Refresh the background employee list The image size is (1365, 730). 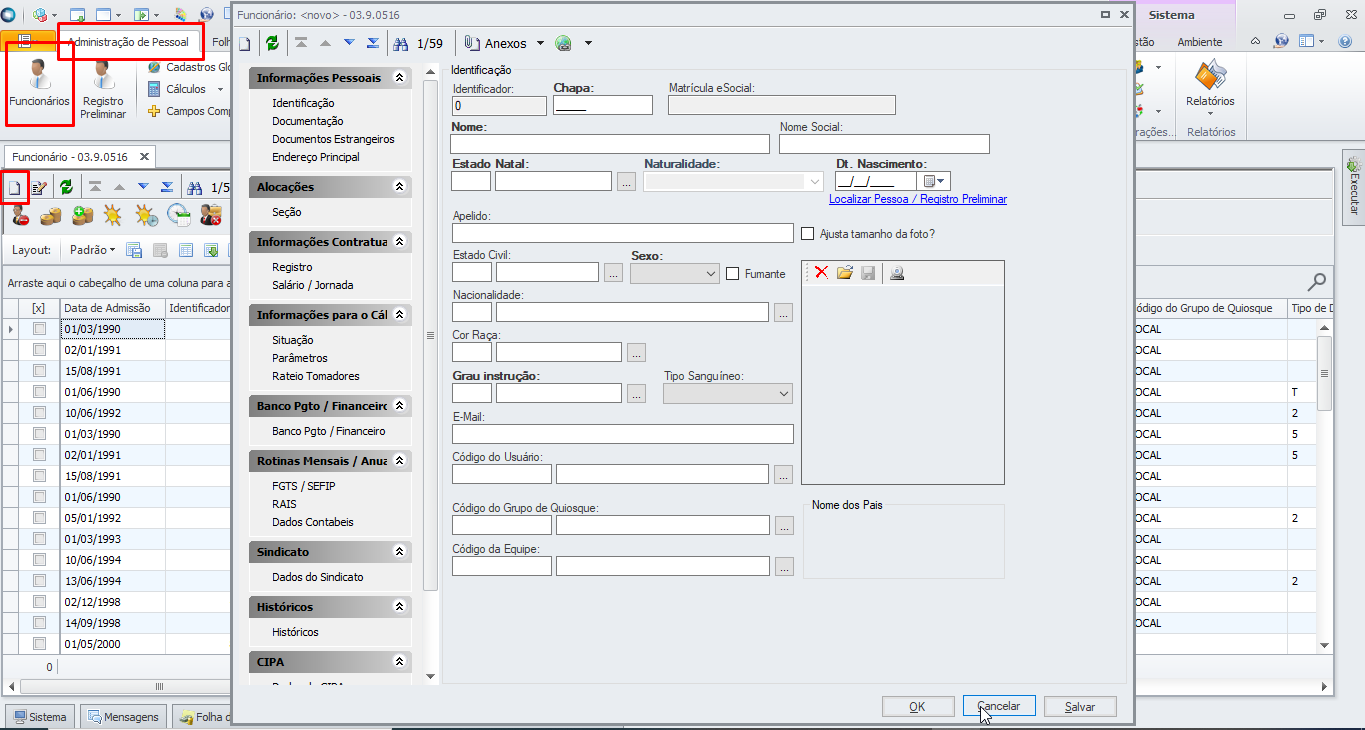[66, 187]
